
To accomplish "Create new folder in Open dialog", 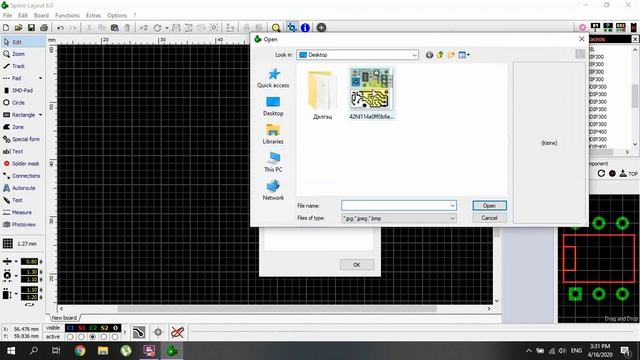I will click(451, 55).
